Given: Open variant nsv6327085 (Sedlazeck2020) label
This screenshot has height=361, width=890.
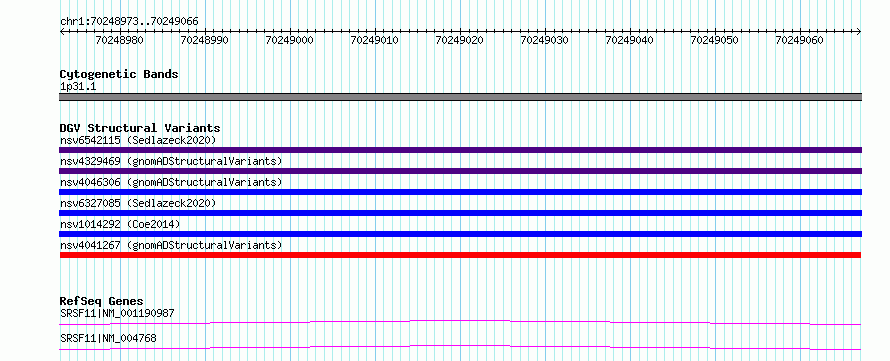Looking at the screenshot, I should pos(138,203).
